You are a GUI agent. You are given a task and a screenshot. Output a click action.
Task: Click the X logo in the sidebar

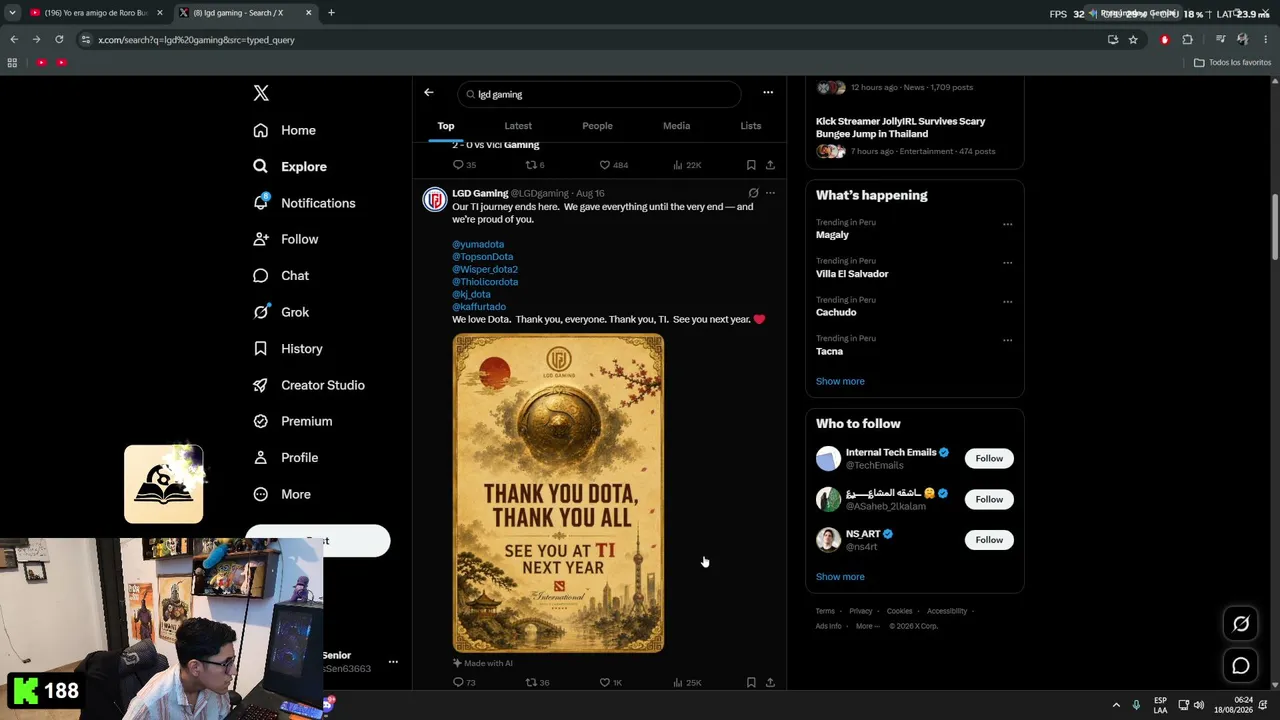[261, 93]
